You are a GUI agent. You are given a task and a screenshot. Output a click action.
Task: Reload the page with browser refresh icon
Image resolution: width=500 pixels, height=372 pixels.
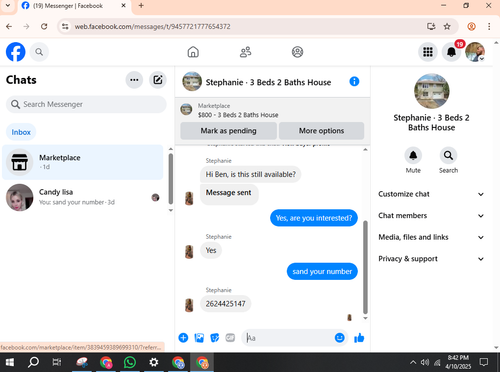[44, 26]
